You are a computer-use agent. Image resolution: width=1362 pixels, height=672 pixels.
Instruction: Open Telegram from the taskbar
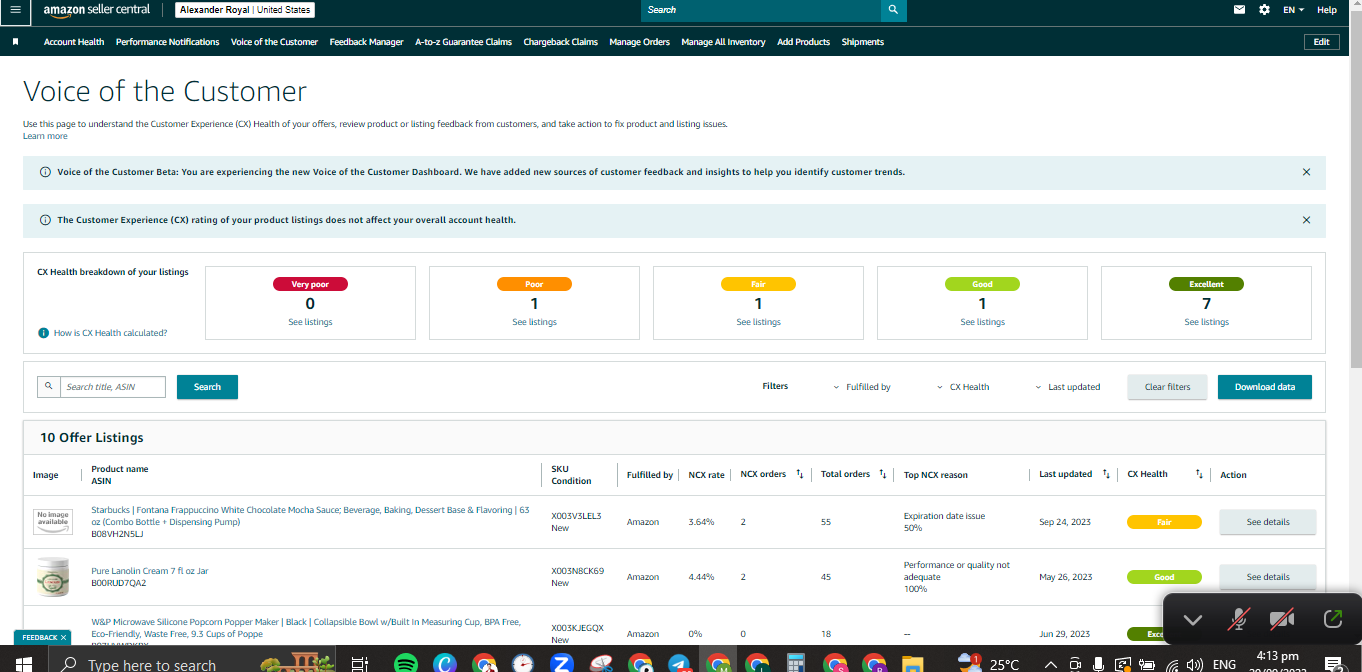679,663
